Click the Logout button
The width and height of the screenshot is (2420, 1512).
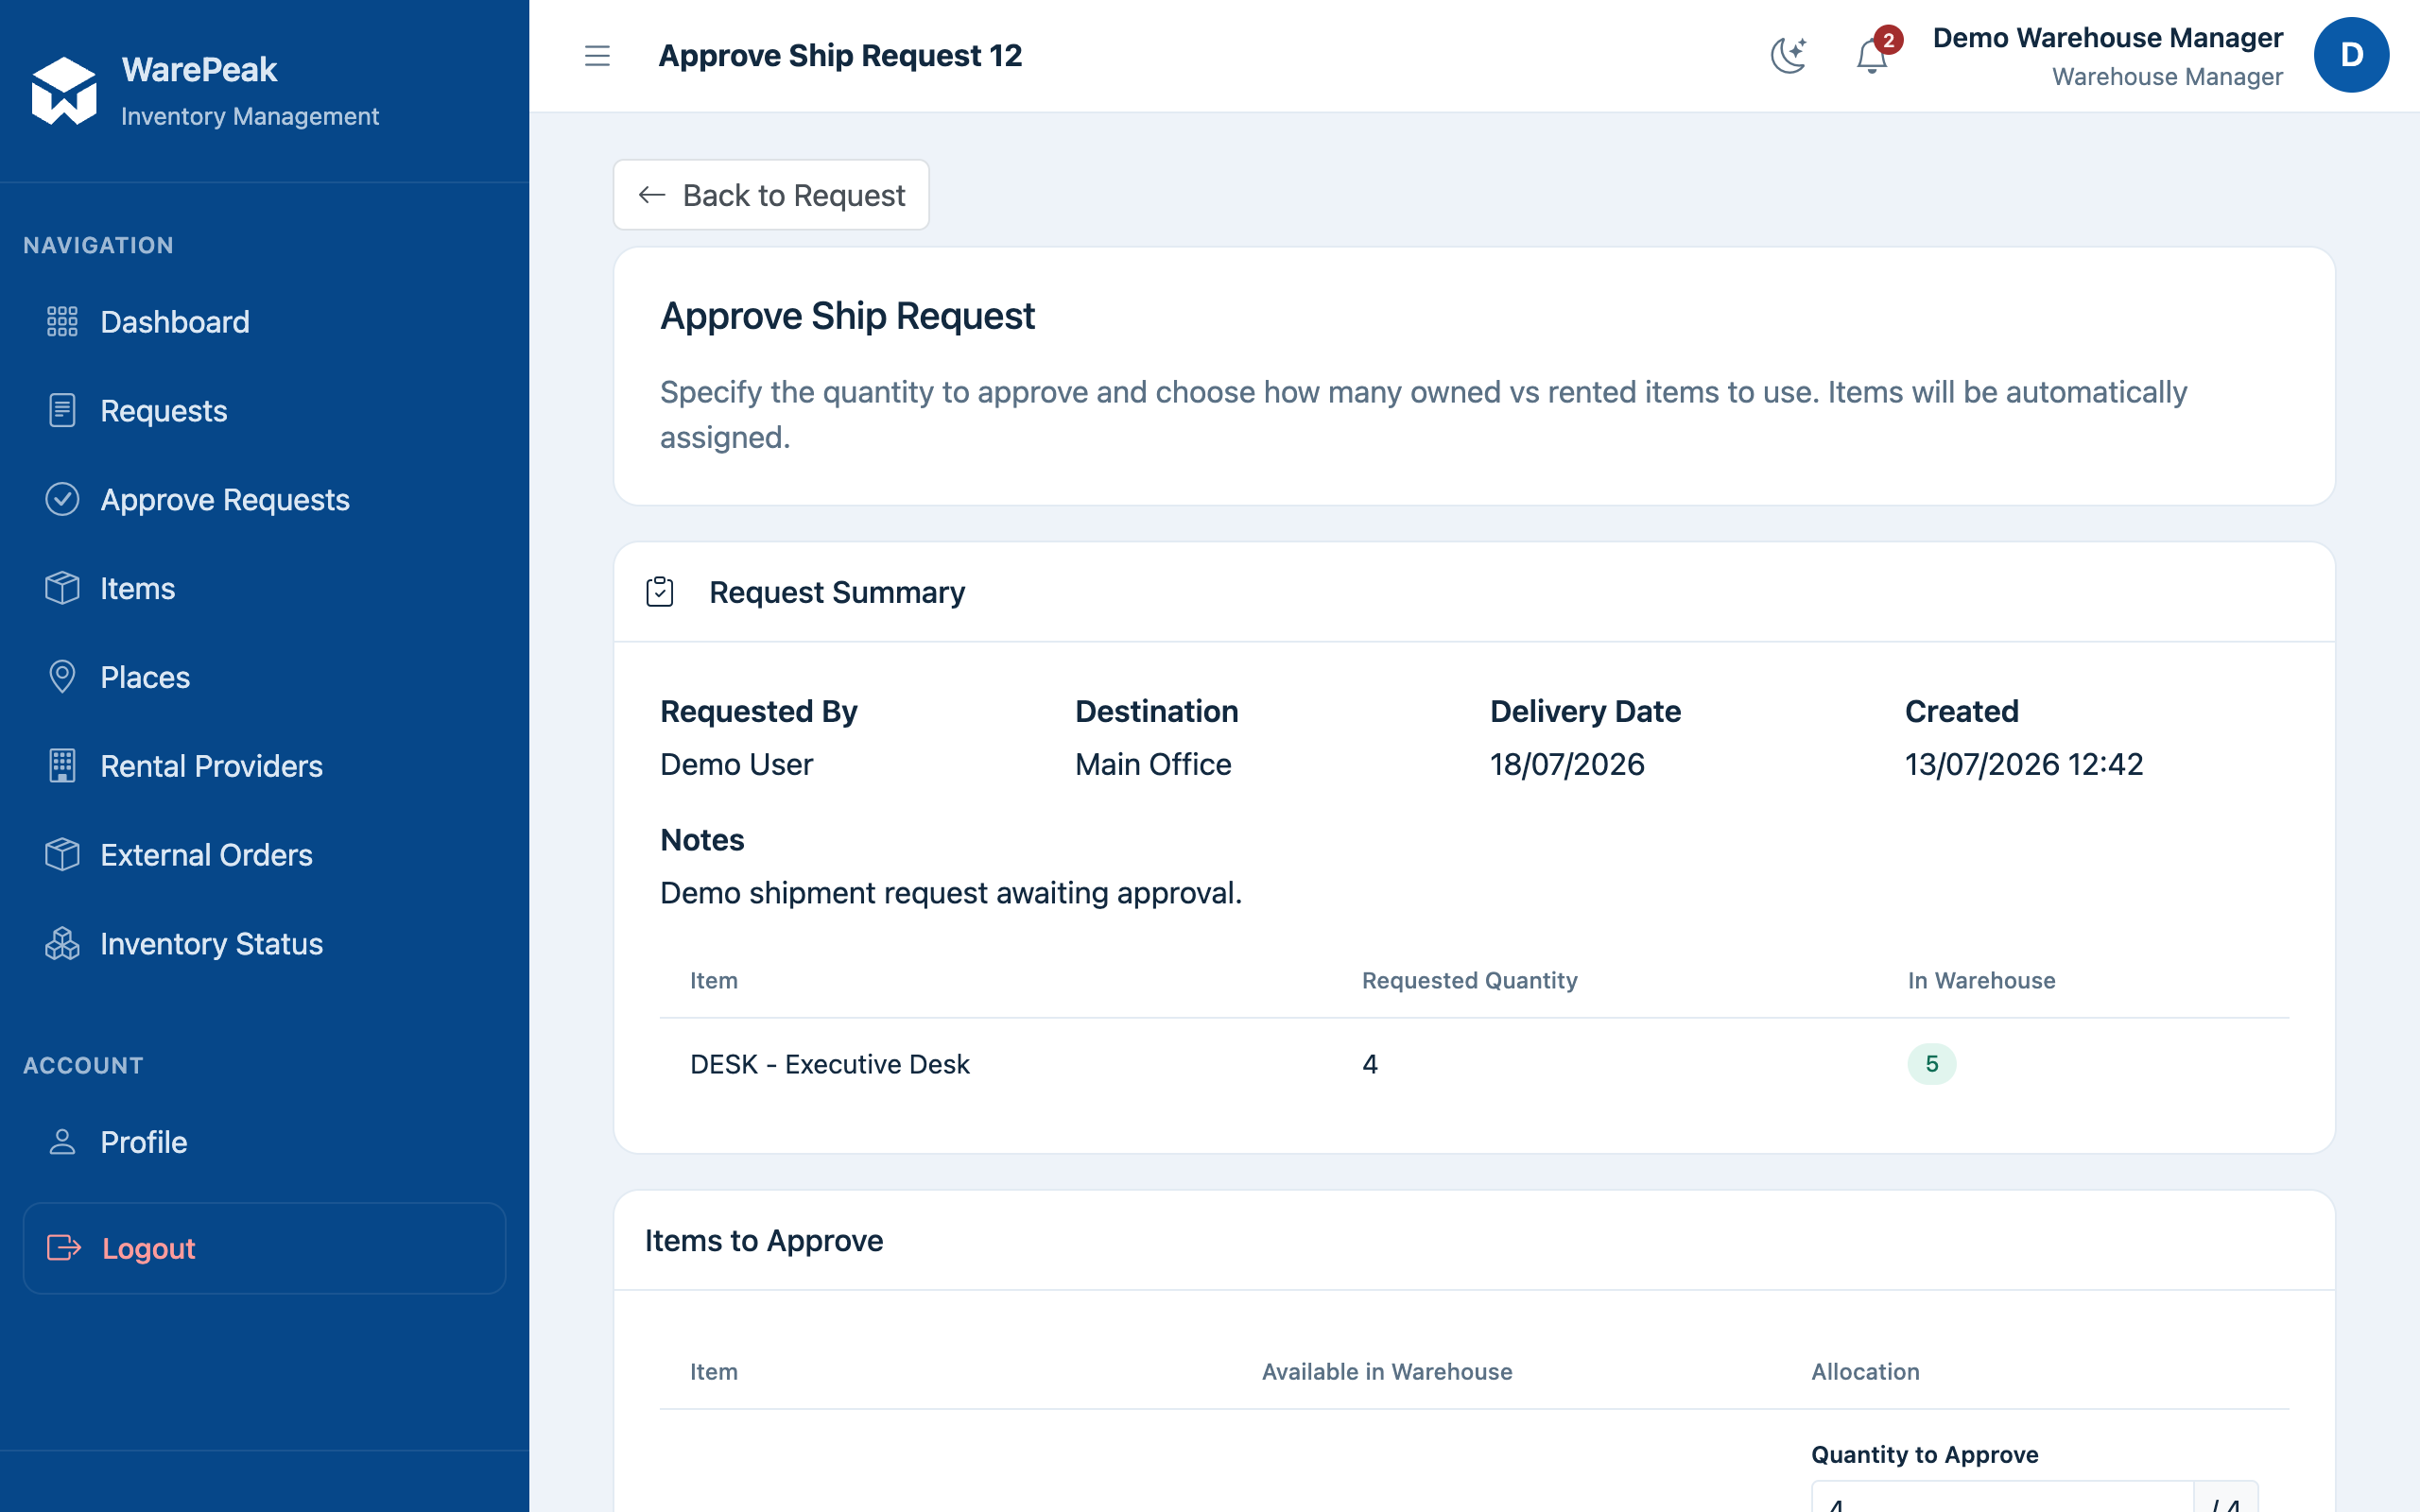tap(264, 1248)
